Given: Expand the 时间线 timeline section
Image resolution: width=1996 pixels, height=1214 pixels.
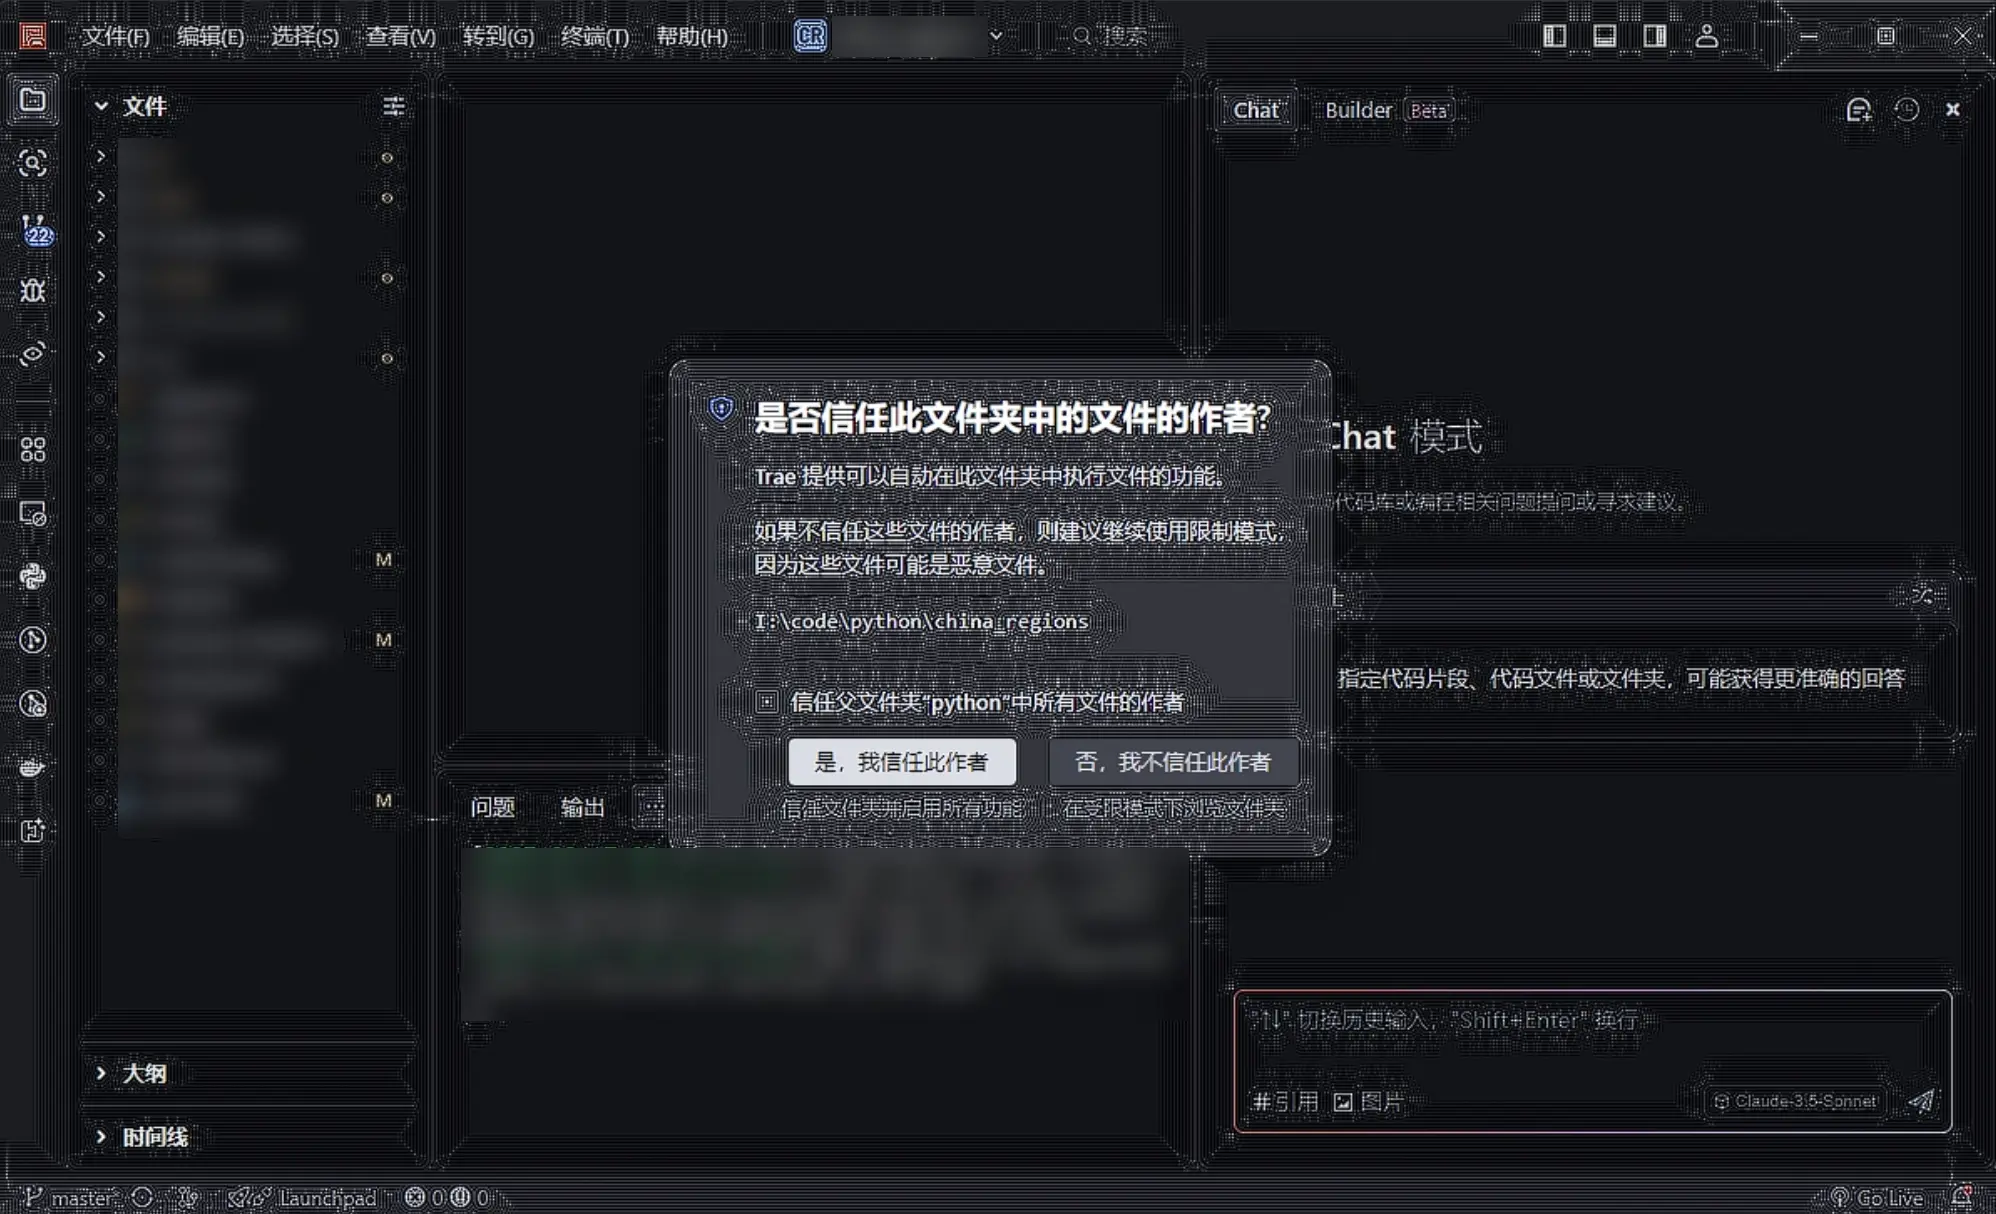Looking at the screenshot, I should 154,1137.
